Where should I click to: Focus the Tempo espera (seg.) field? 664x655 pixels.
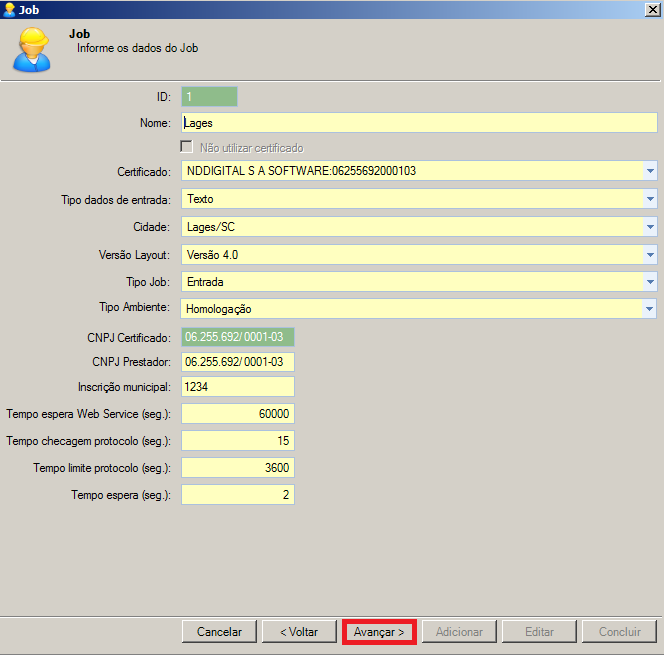click(x=238, y=495)
